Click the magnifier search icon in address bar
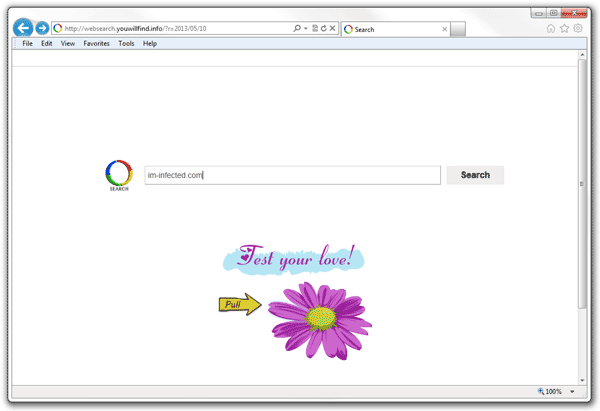600x411 pixels. click(x=297, y=28)
